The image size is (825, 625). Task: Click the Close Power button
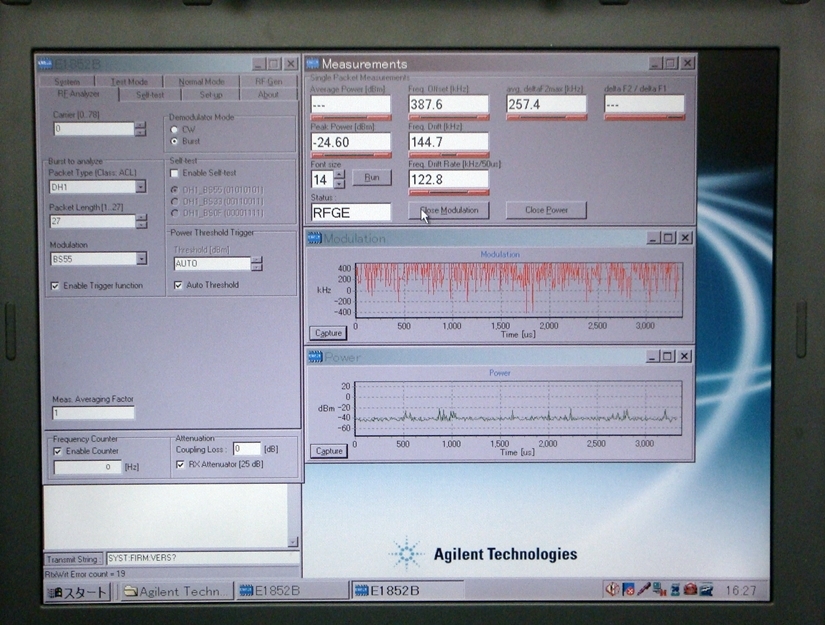coord(546,210)
